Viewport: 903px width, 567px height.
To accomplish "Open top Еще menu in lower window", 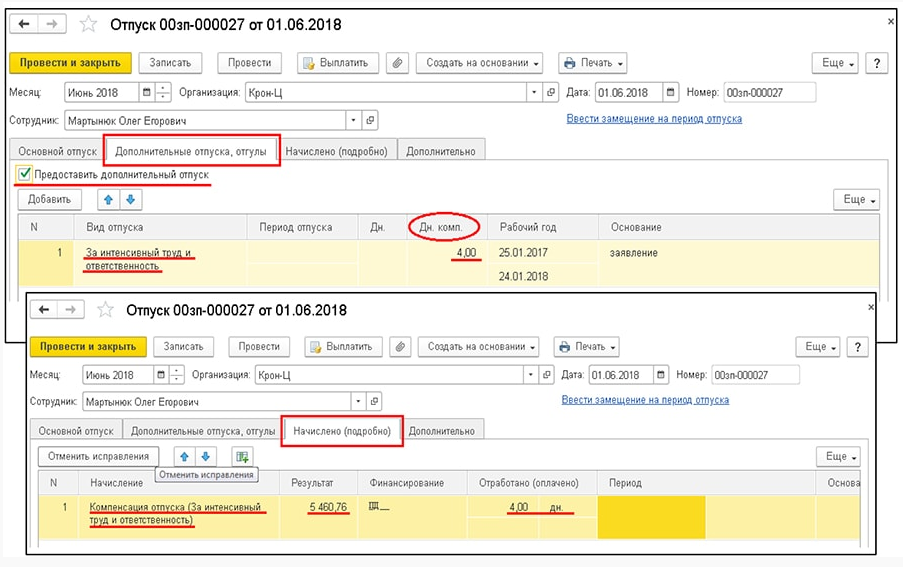I will pyautogui.click(x=818, y=347).
